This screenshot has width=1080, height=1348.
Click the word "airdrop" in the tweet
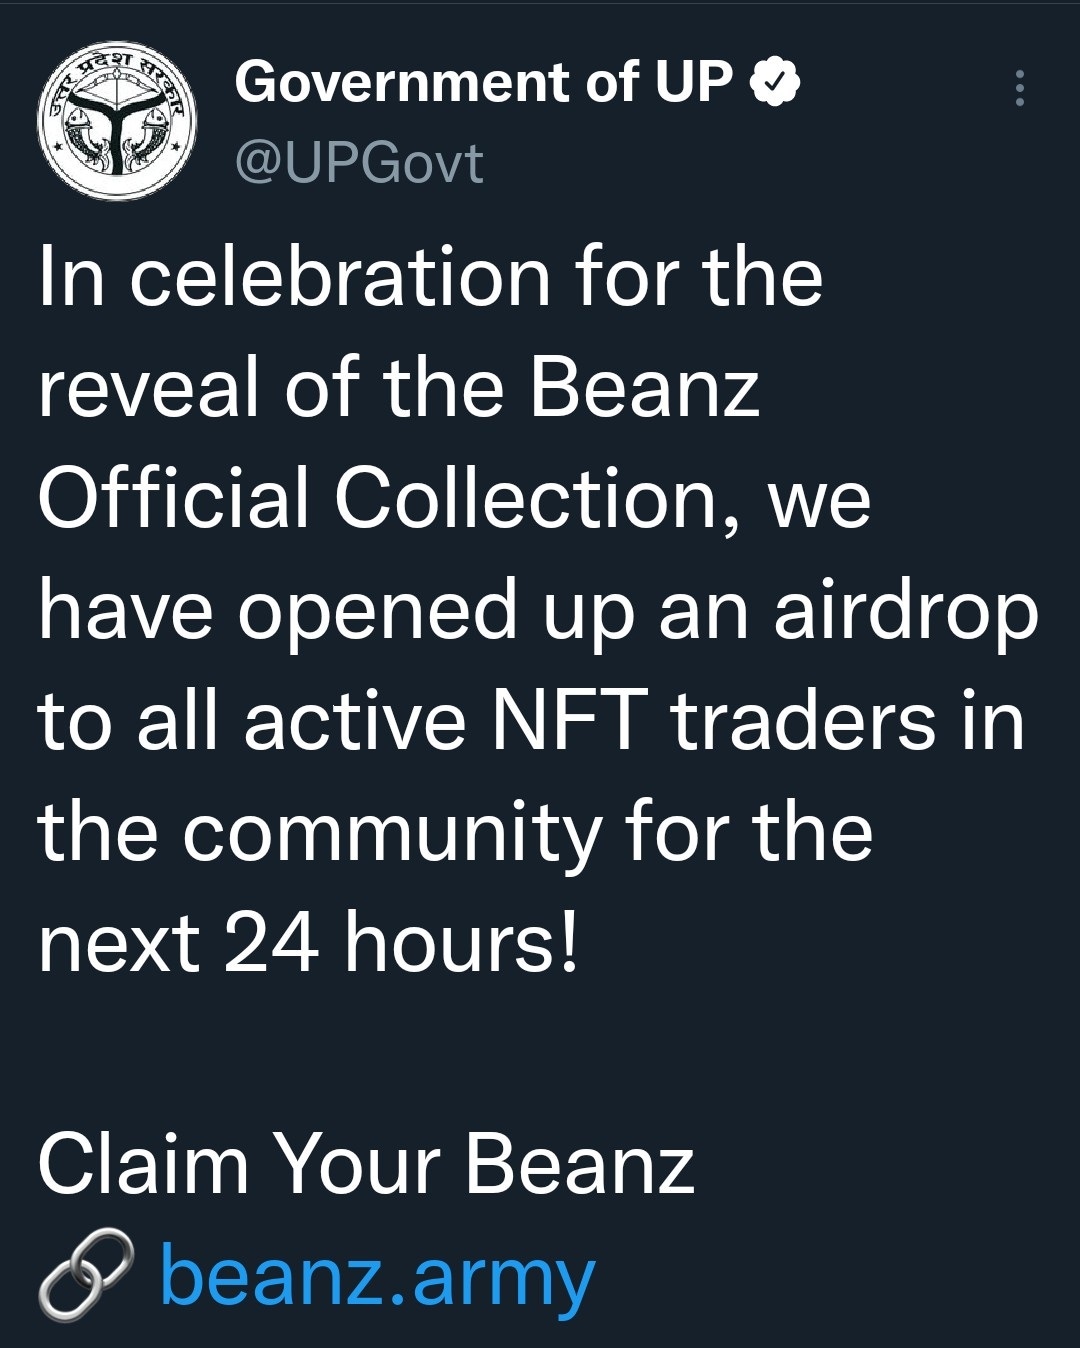click(x=906, y=616)
